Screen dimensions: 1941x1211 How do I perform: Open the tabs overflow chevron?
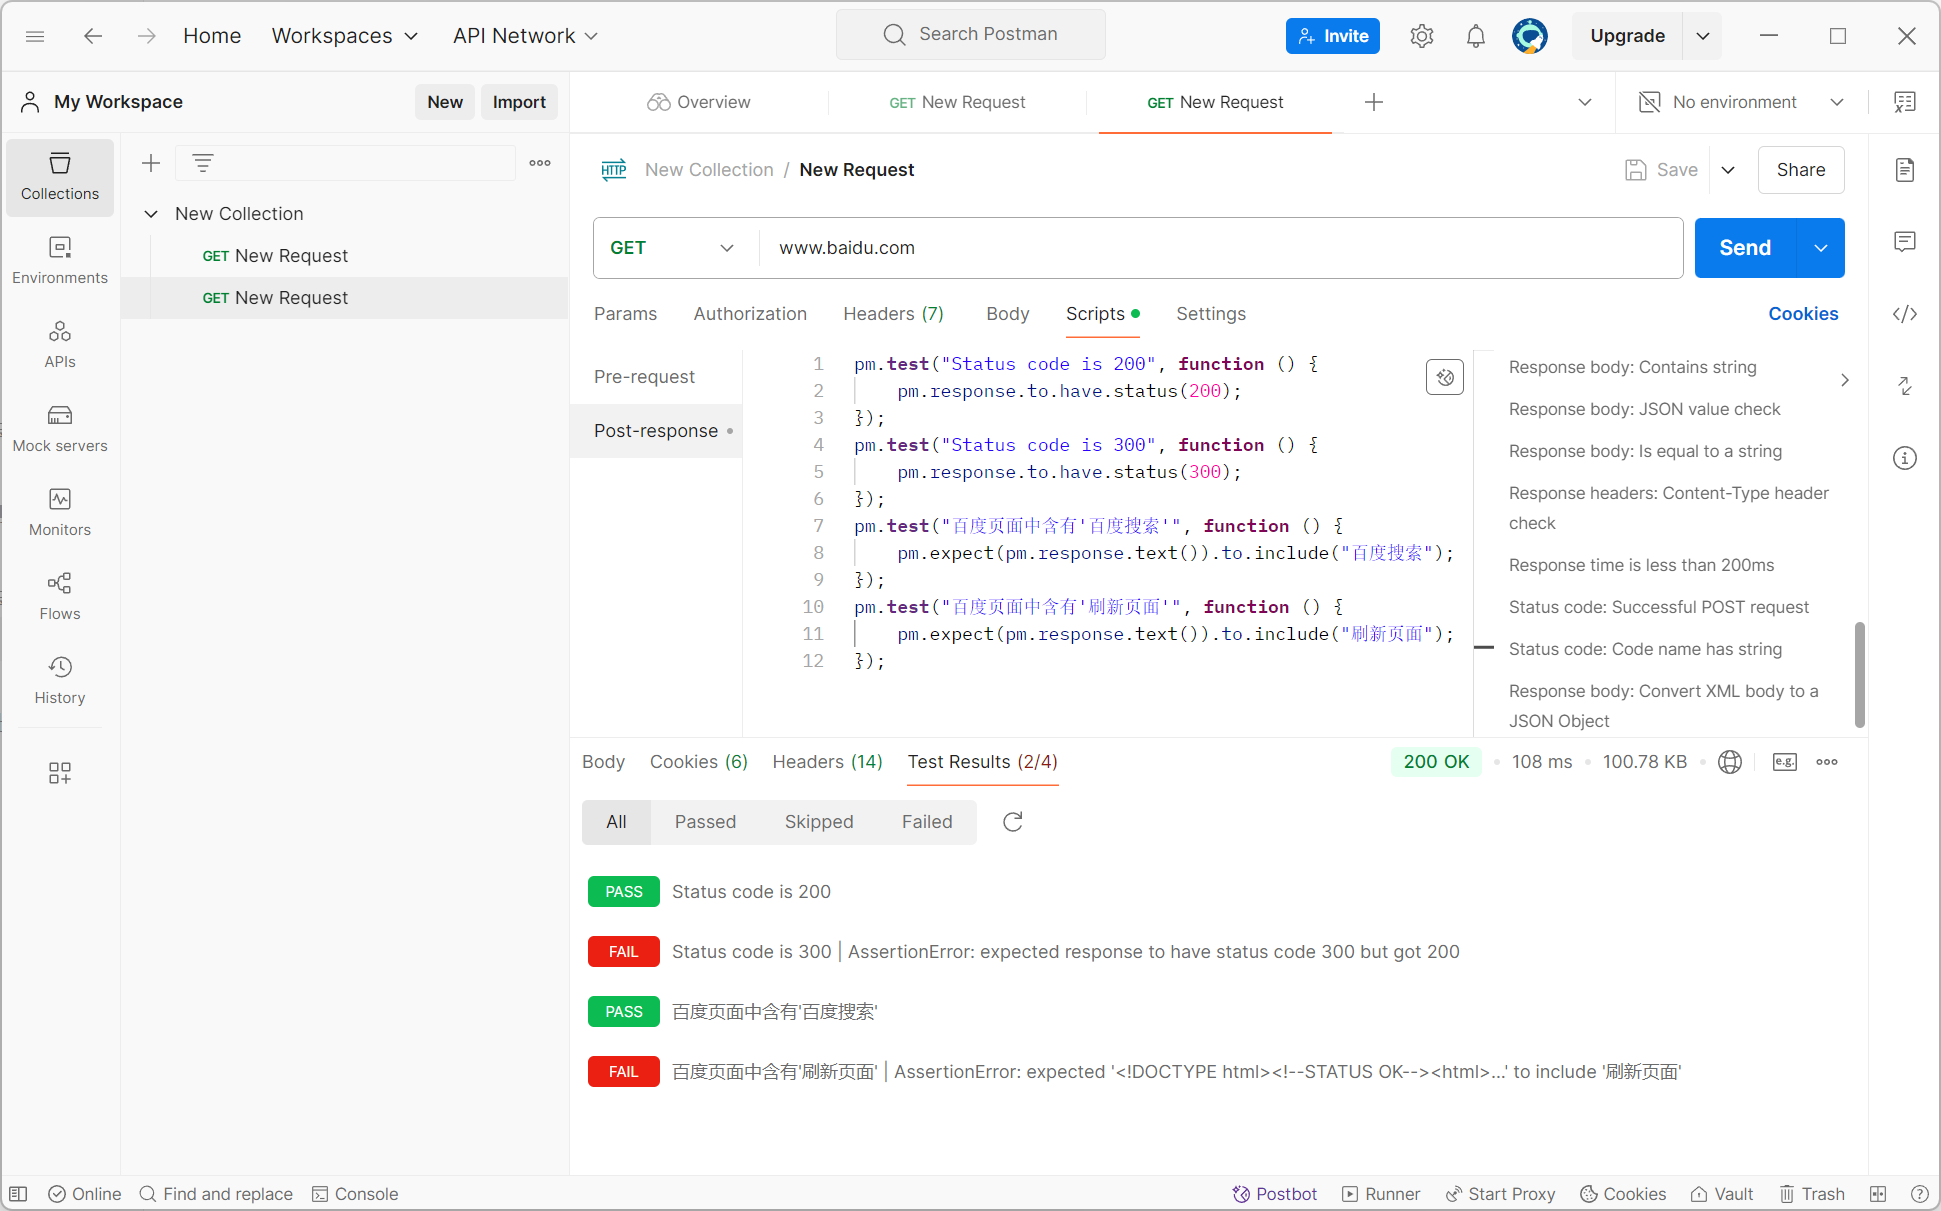pyautogui.click(x=1585, y=102)
